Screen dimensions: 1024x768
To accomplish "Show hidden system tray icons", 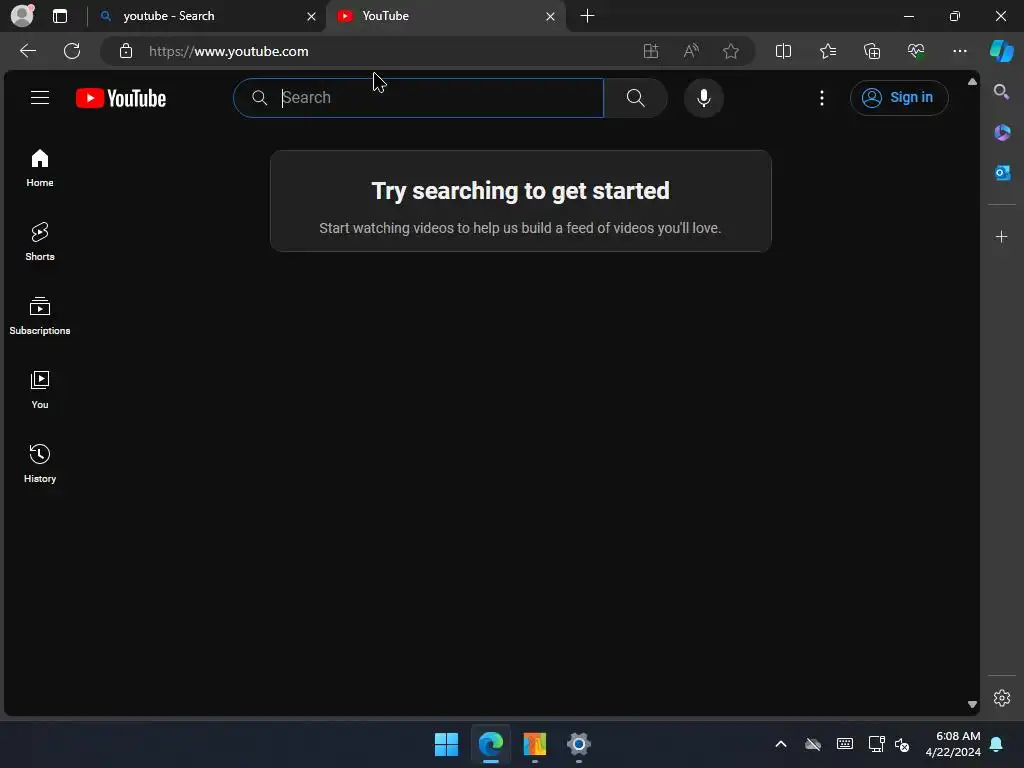I will tap(780, 744).
